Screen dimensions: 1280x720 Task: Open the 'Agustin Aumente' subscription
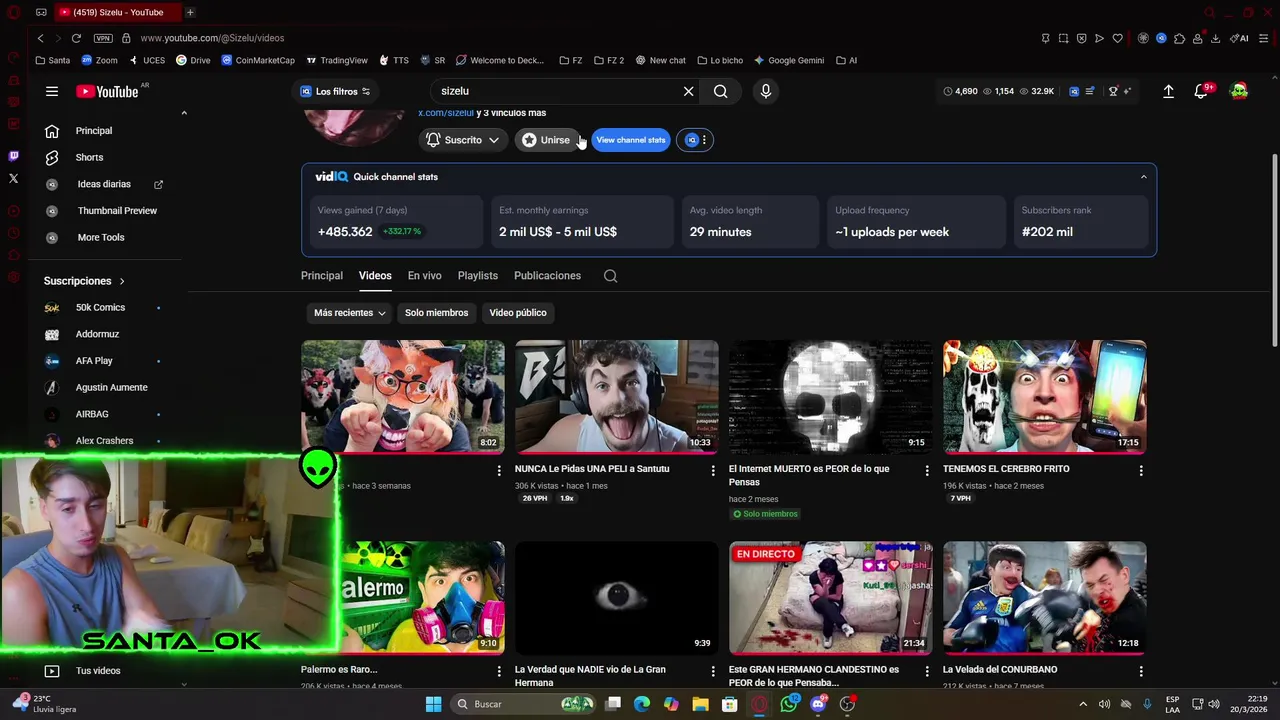click(x=111, y=388)
